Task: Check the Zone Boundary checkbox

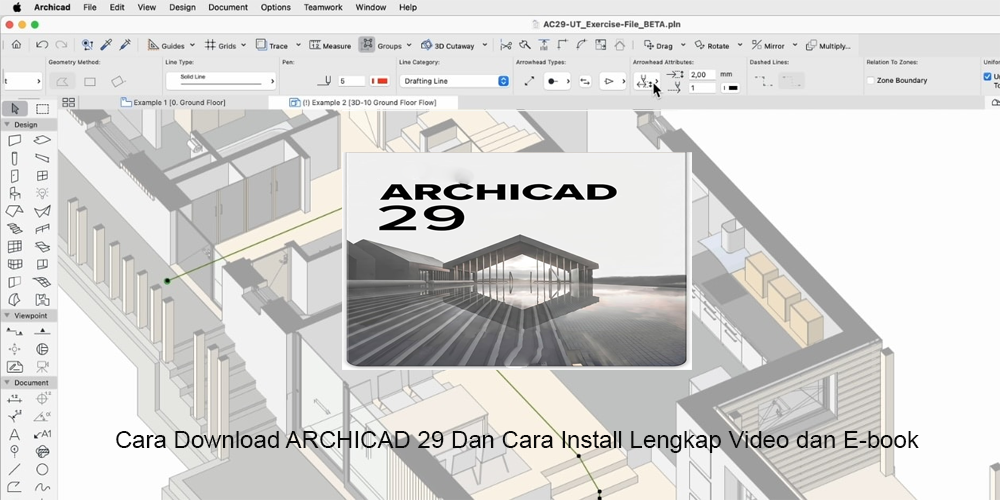Action: pos(871,80)
